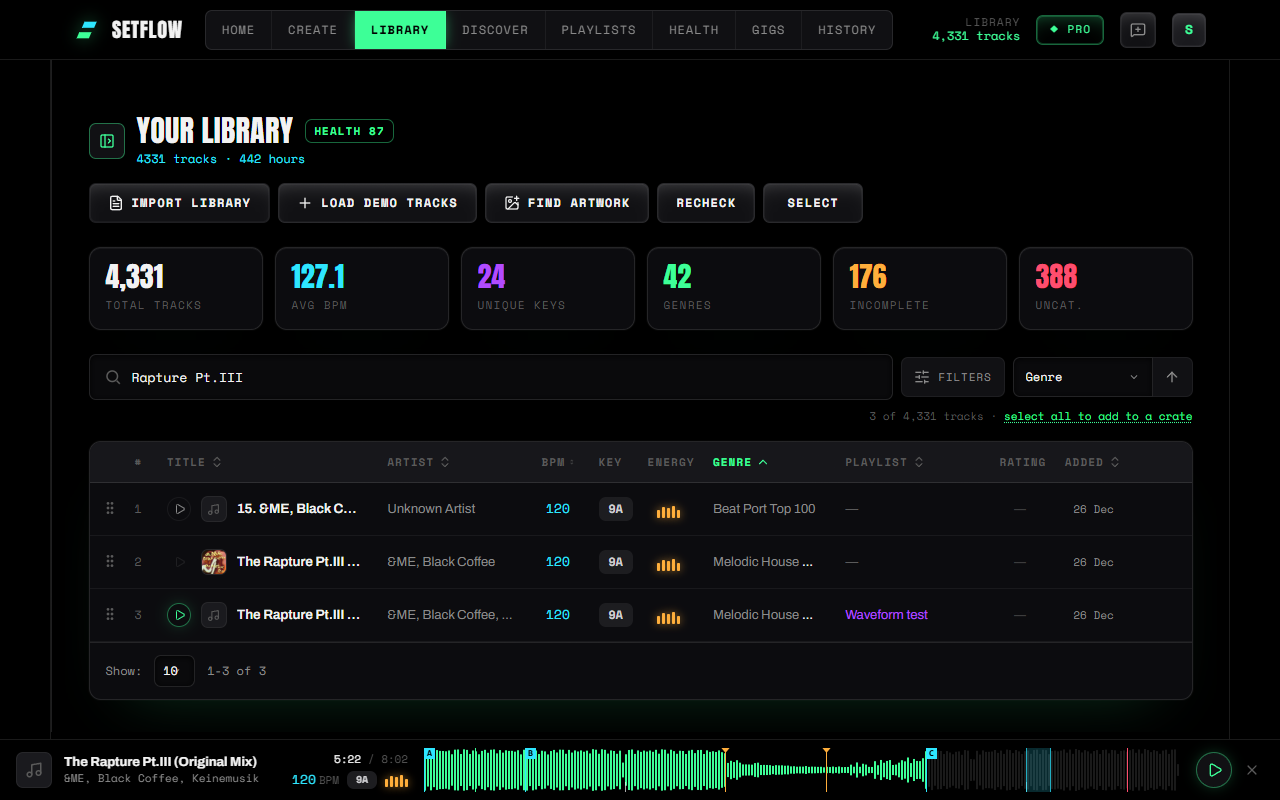Viewport: 1280px width, 800px height.
Task: Toggle the sidebar panel icon beside Your Library
Action: 107,141
